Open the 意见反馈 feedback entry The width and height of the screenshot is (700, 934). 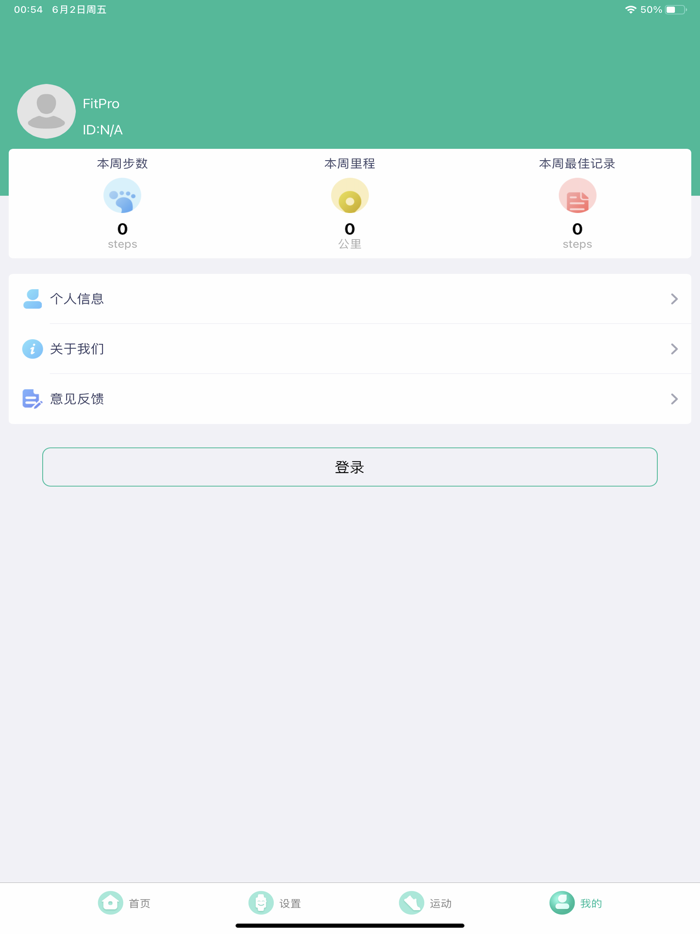(x=350, y=399)
